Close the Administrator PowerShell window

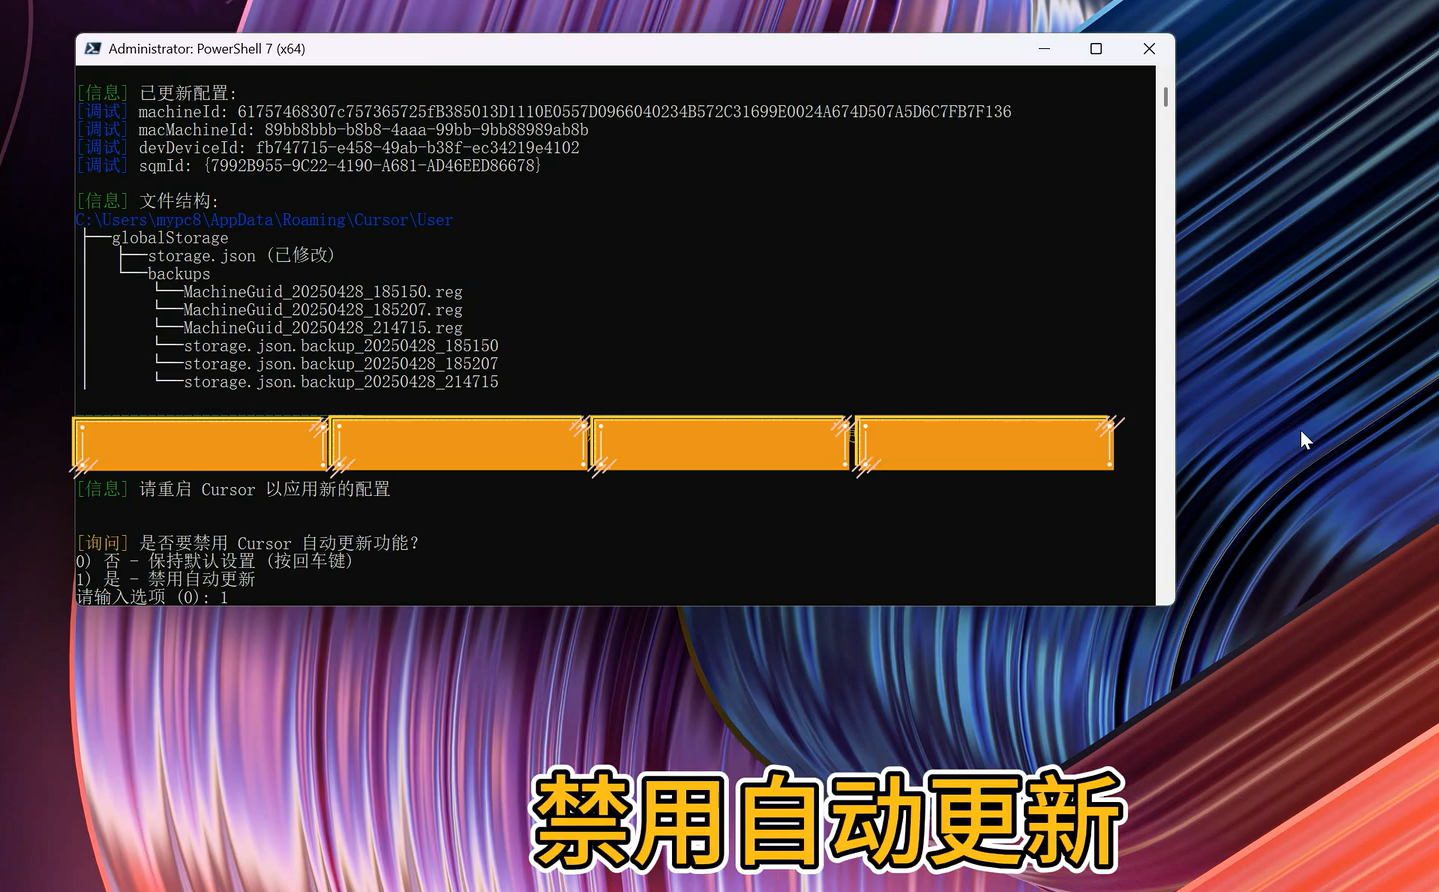coord(1149,48)
